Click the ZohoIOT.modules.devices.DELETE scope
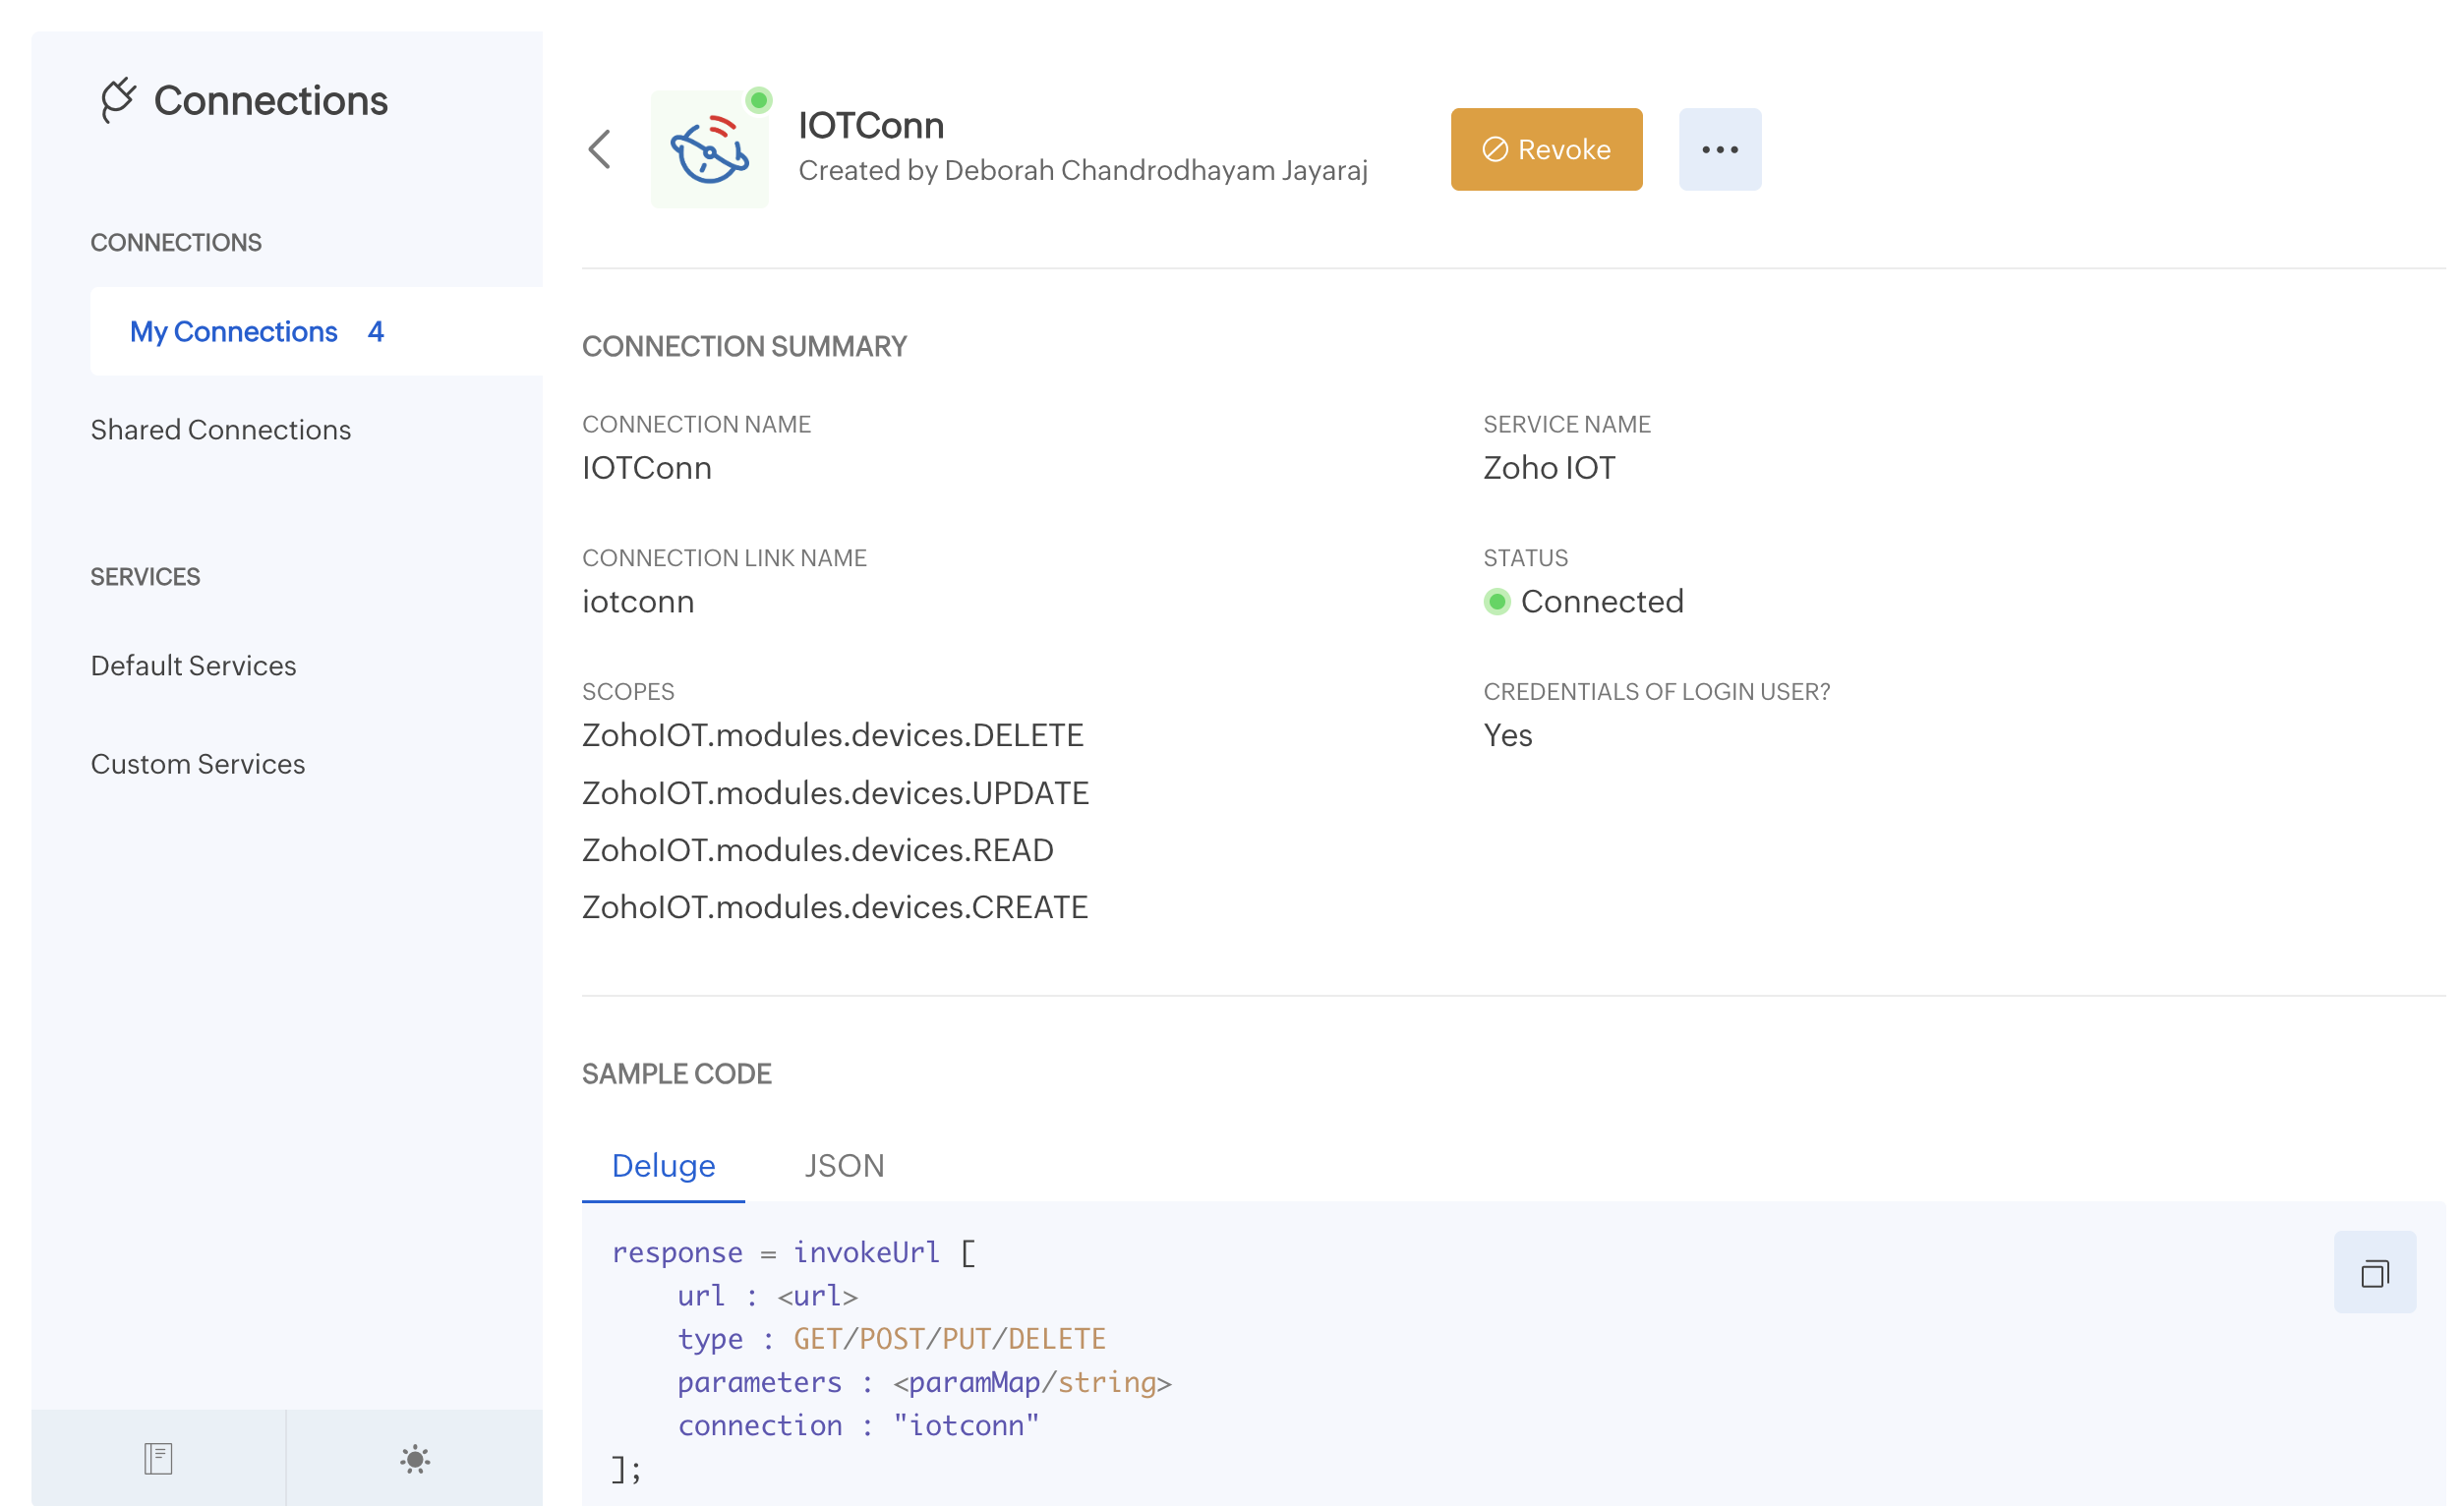The image size is (2464, 1506). [x=833, y=736]
